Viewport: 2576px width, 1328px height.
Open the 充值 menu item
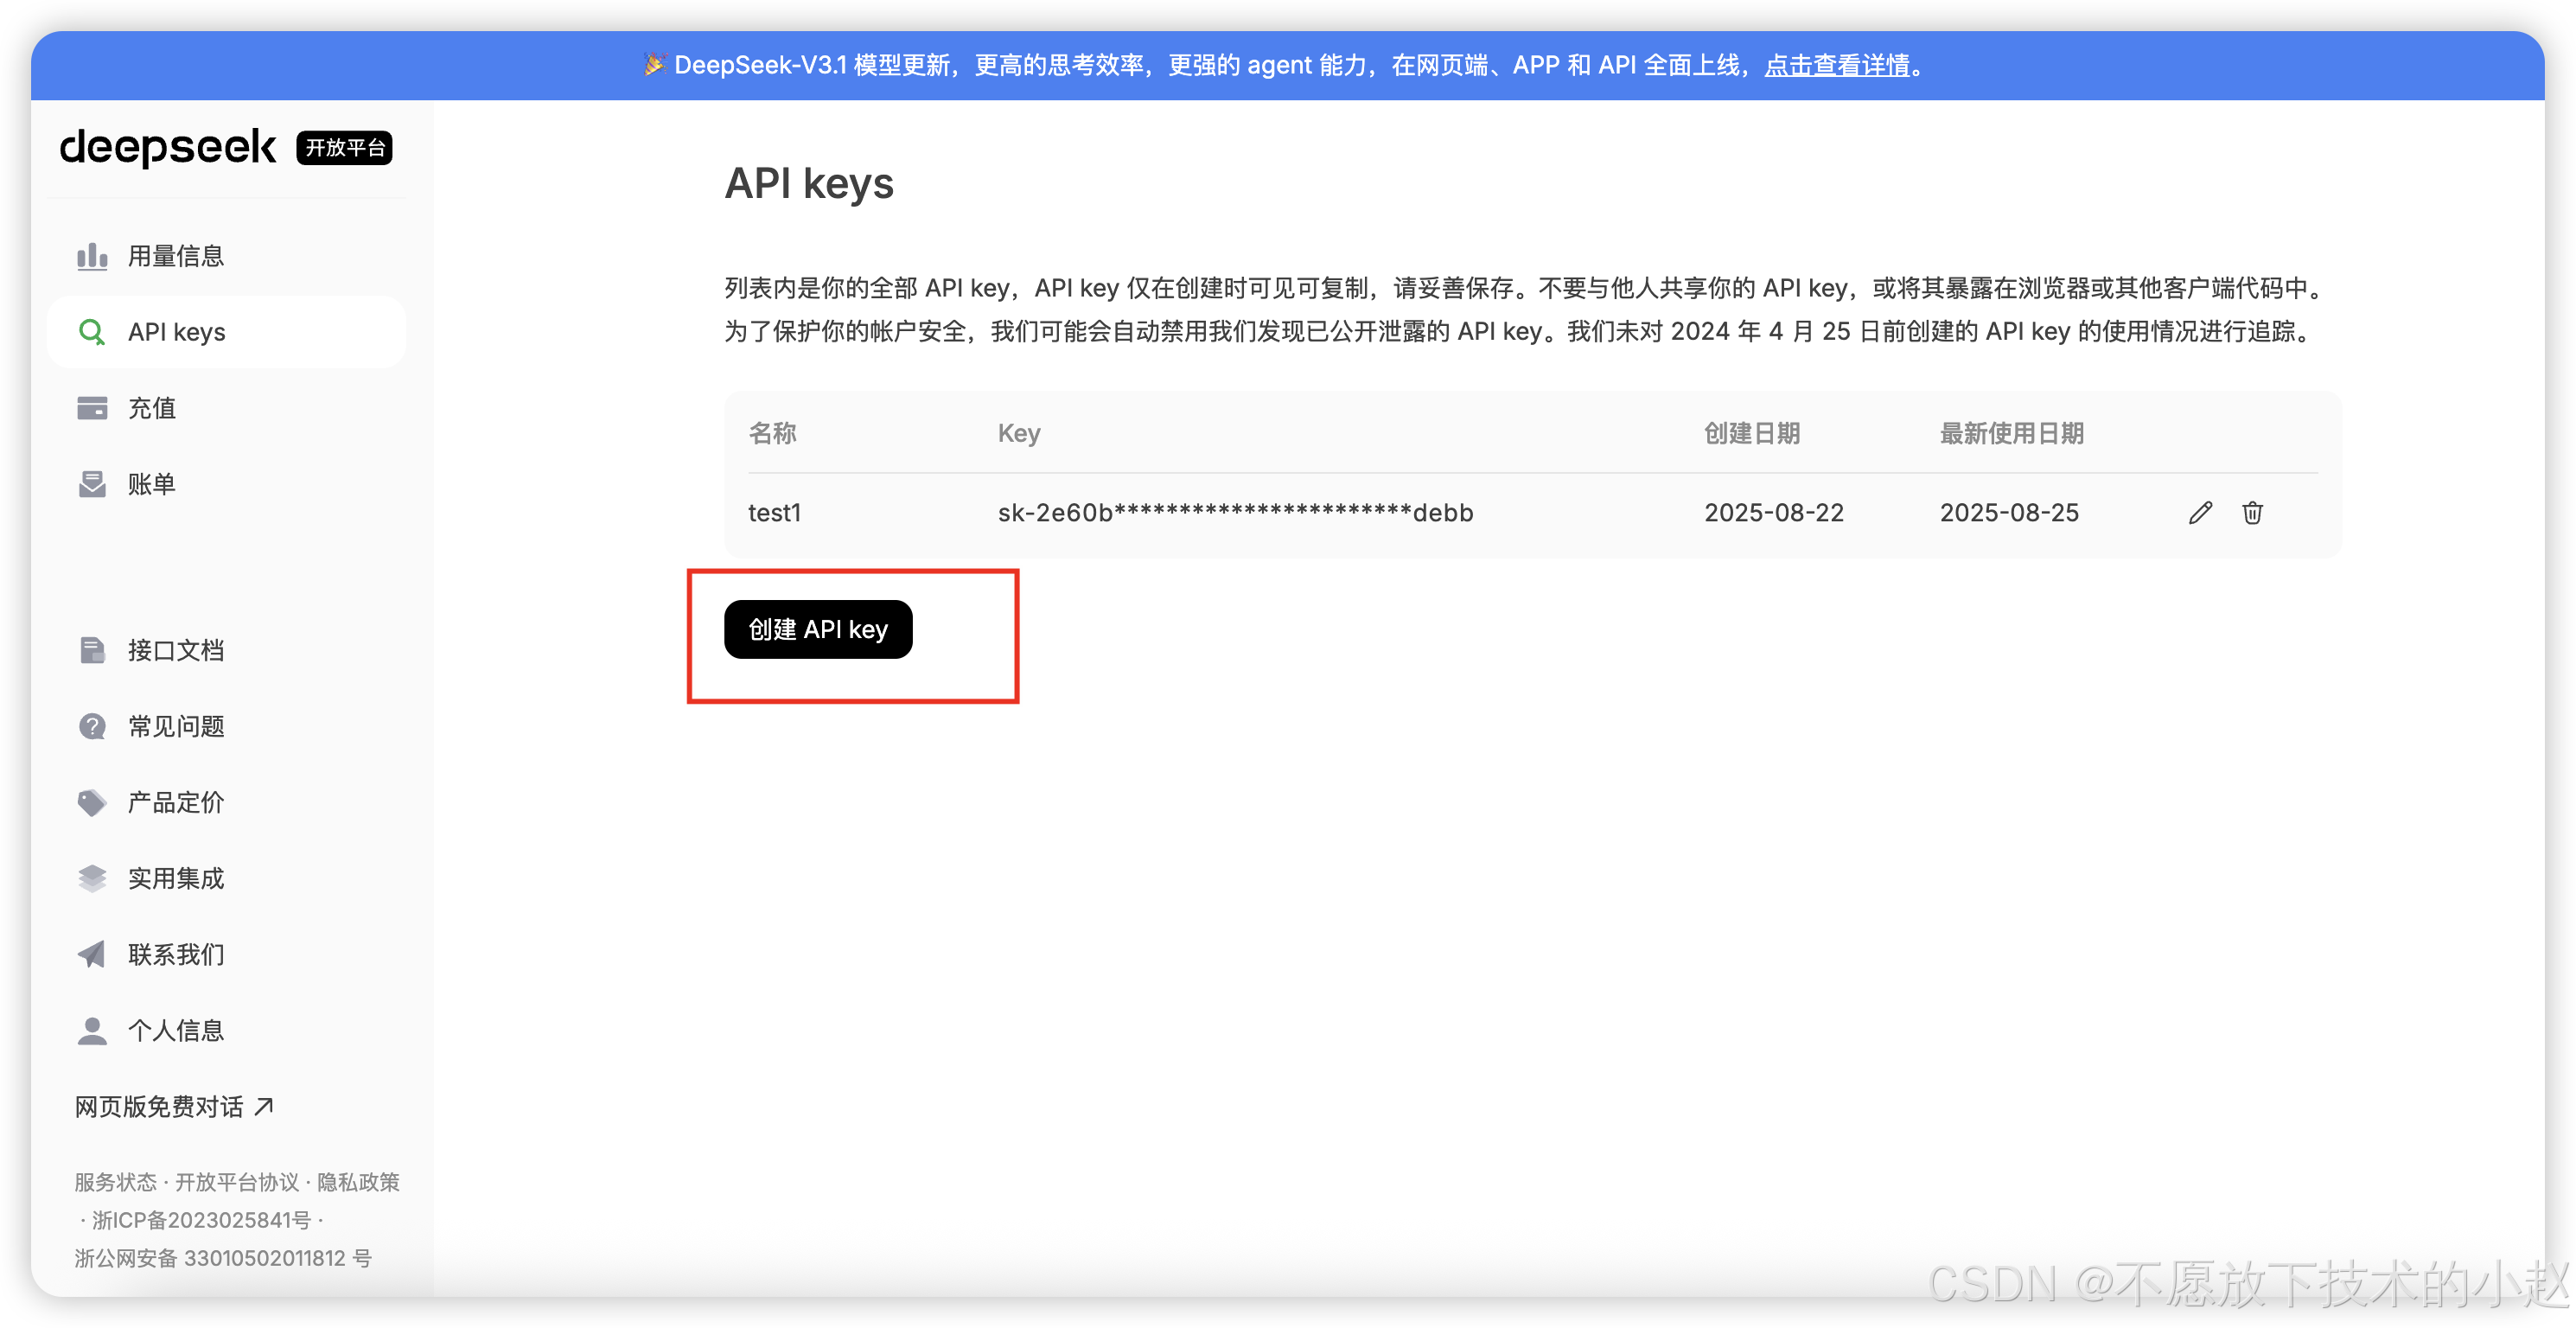click(x=226, y=408)
